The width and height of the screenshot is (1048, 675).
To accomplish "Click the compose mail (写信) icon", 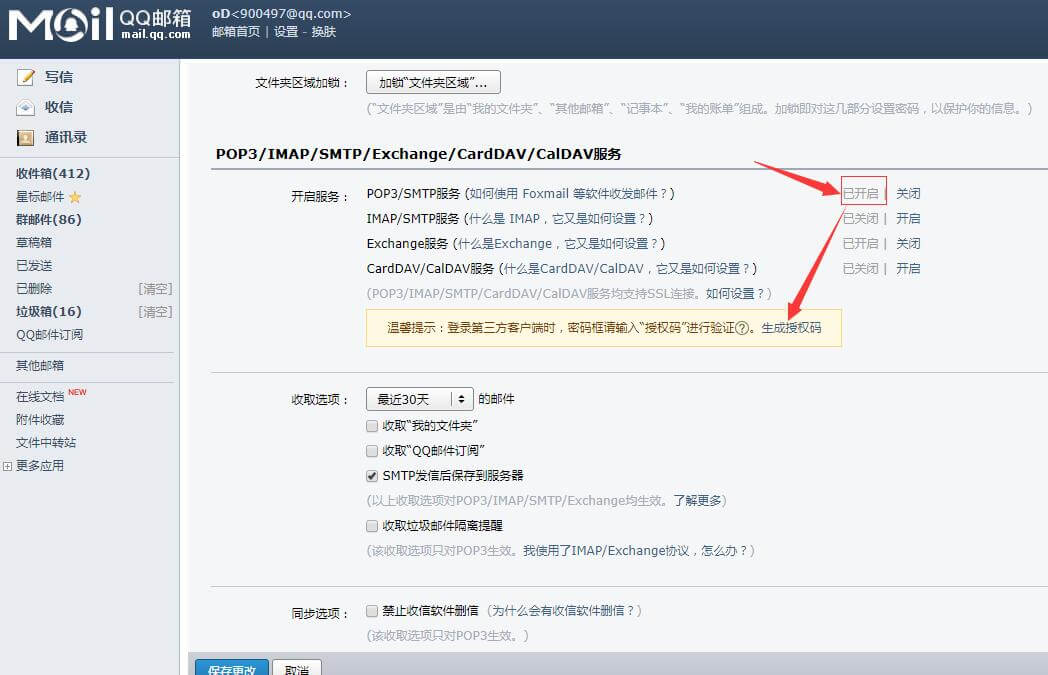I will [x=25, y=77].
